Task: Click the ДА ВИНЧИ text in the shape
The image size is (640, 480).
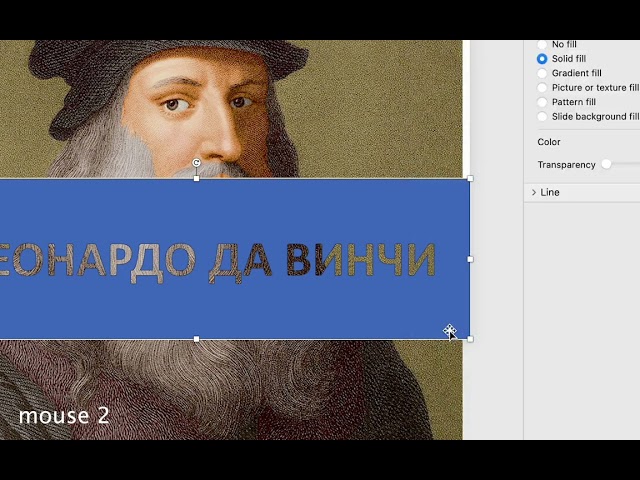Action: 322,261
